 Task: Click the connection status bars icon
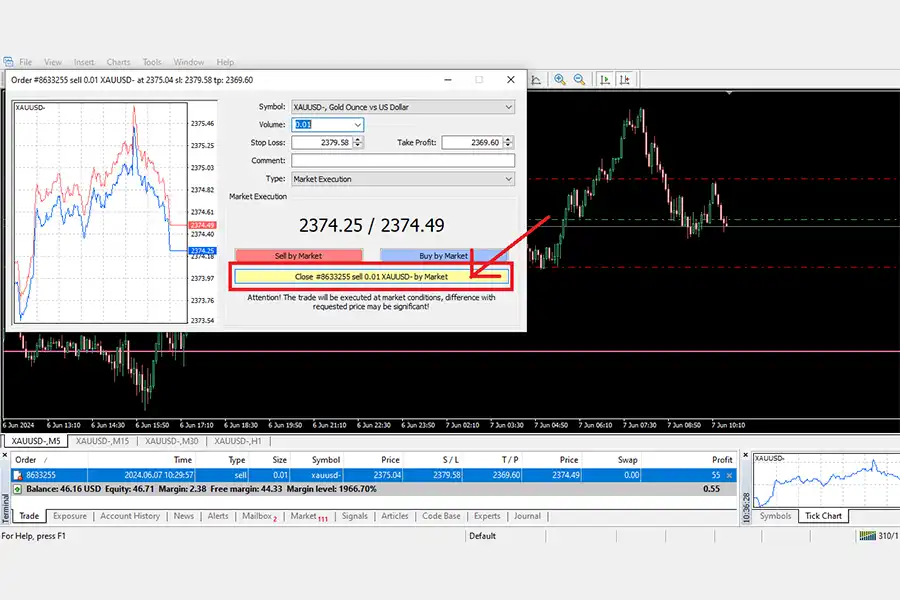coord(867,536)
